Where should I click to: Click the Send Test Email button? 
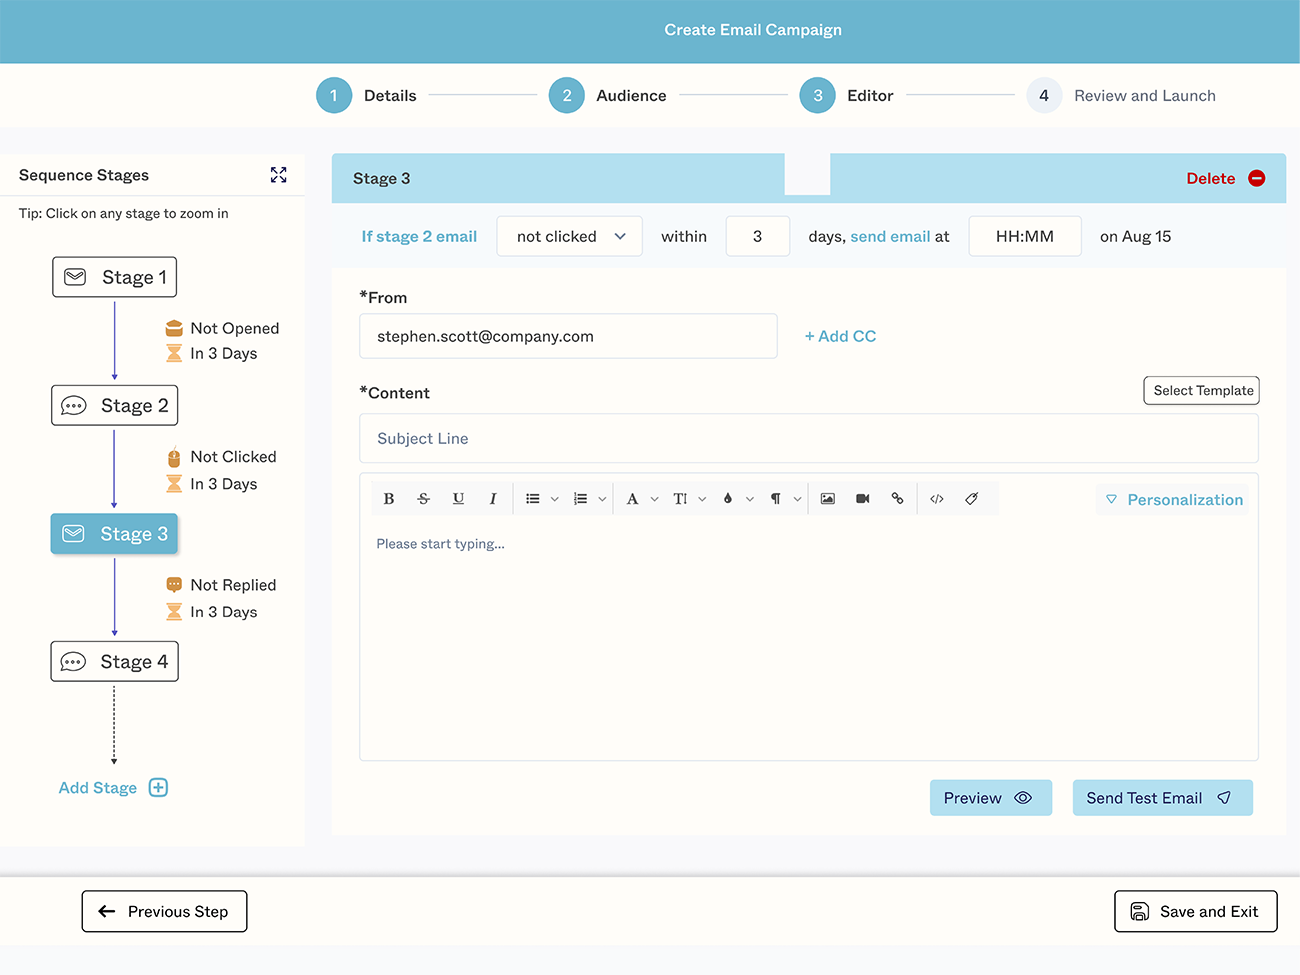(x=1162, y=798)
